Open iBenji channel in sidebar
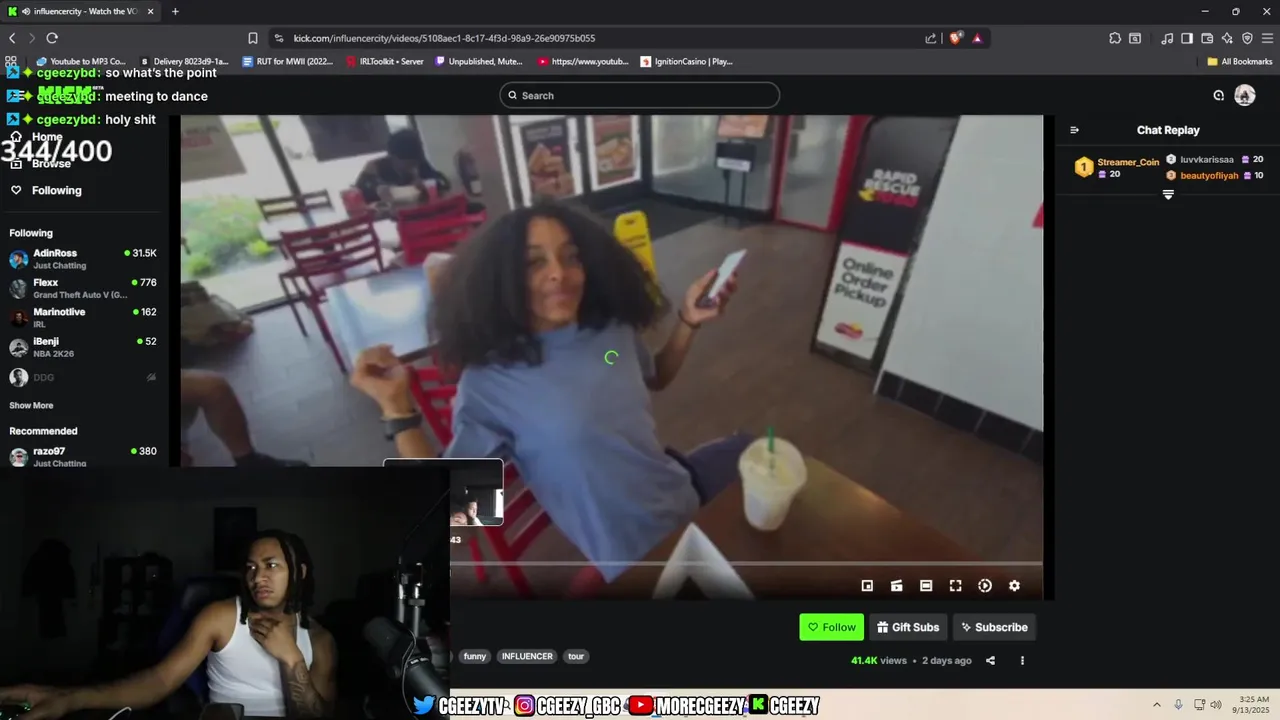Screen dimensions: 1280x720 (83, 347)
